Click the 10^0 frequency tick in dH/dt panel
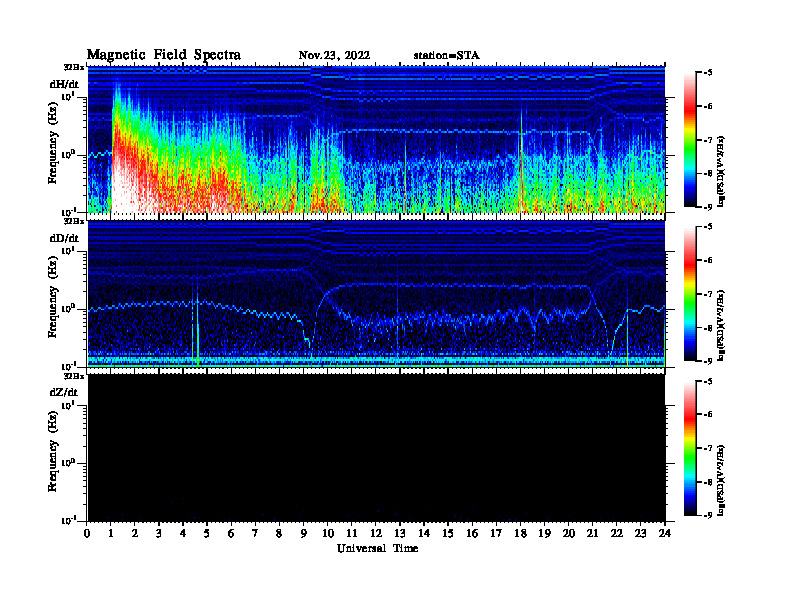 pyautogui.click(x=69, y=154)
